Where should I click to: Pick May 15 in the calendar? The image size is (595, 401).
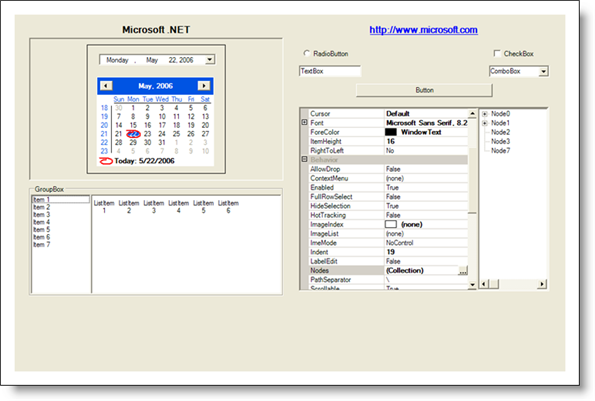pos(133,125)
